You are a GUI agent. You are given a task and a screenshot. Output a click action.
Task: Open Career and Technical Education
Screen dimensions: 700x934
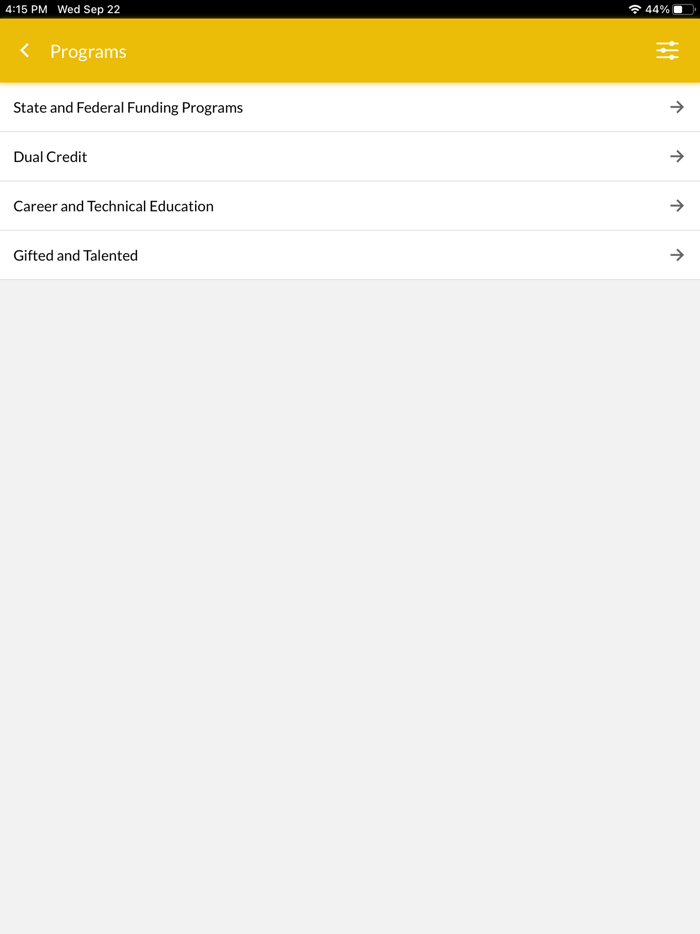[x=113, y=206]
